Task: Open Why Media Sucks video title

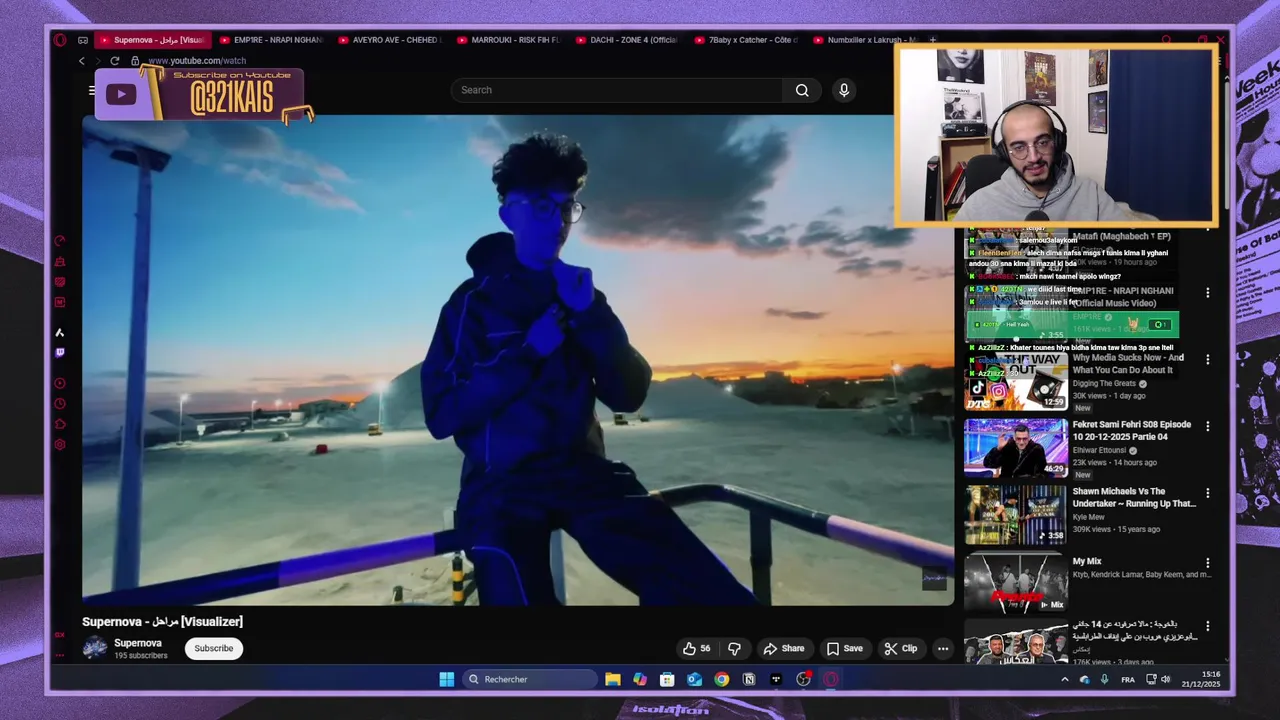Action: [x=1128, y=364]
